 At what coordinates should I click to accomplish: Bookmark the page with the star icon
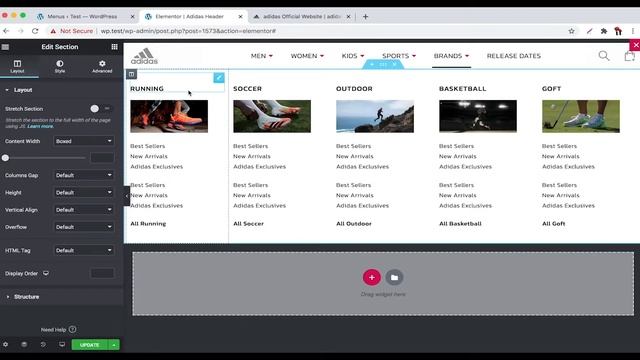(571, 31)
